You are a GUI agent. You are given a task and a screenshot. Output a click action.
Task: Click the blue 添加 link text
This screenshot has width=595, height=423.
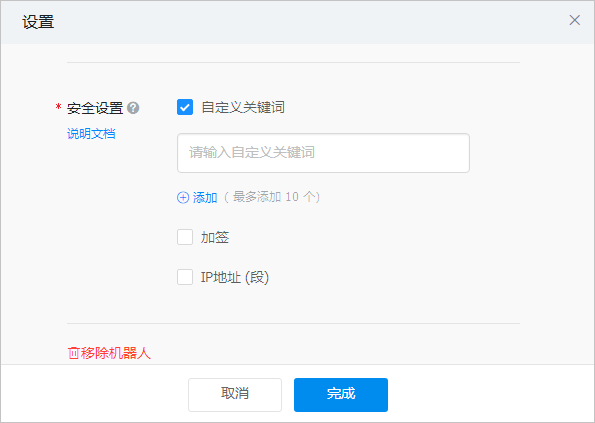pos(205,198)
